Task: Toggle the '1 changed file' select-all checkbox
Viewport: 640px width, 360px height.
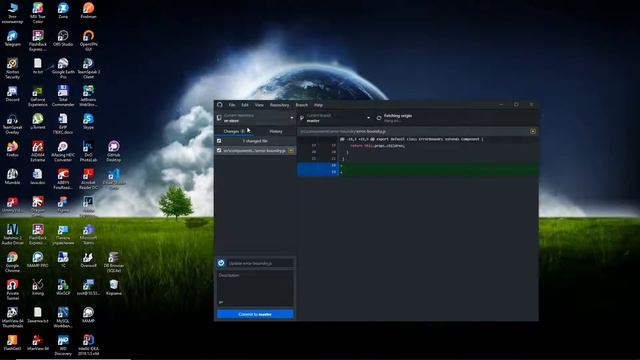Action: (x=219, y=141)
